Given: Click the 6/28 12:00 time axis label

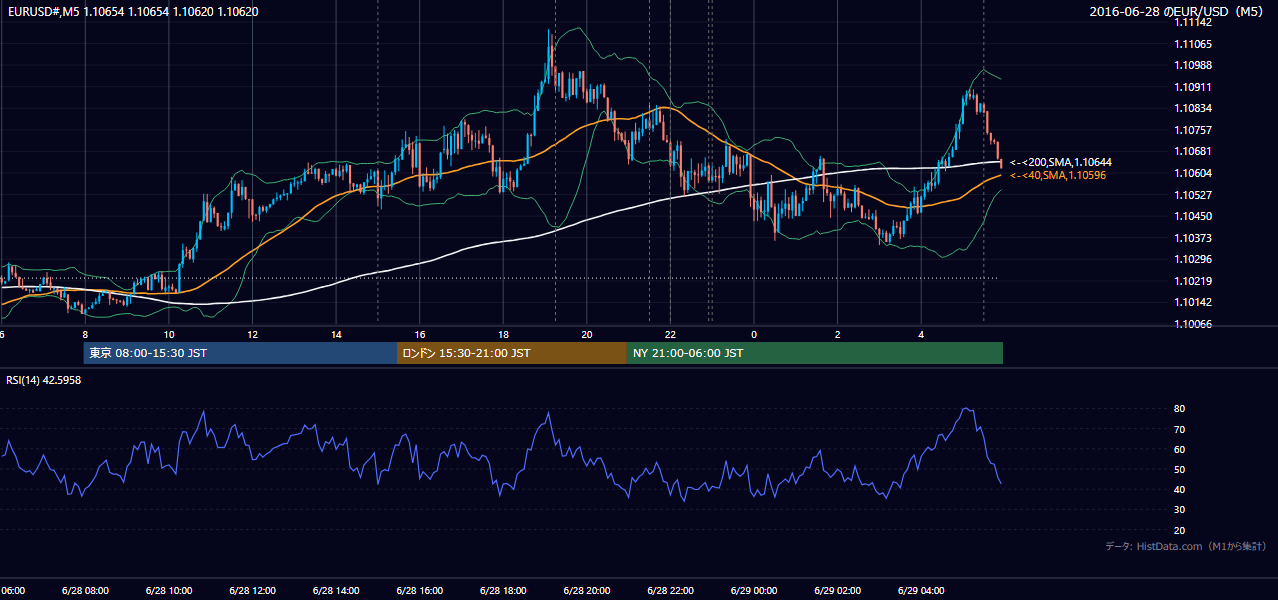Looking at the screenshot, I should pos(252,590).
